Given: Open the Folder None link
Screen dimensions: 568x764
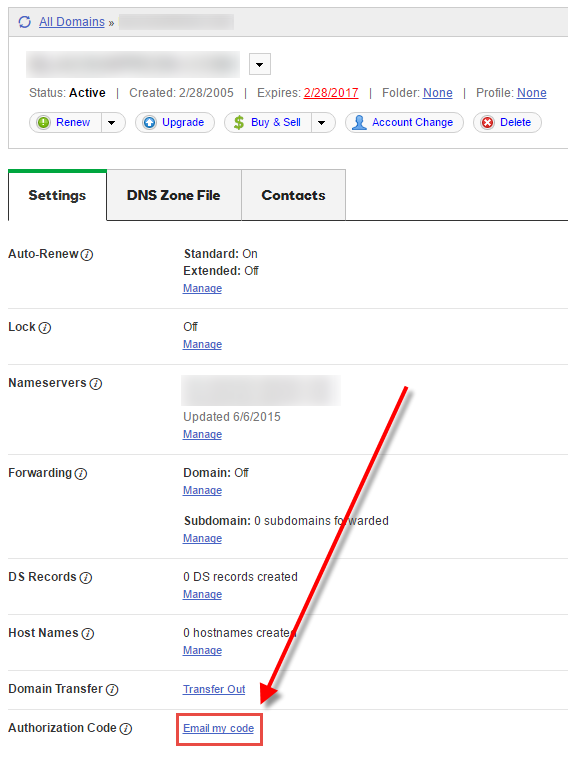Looking at the screenshot, I should point(437,93).
